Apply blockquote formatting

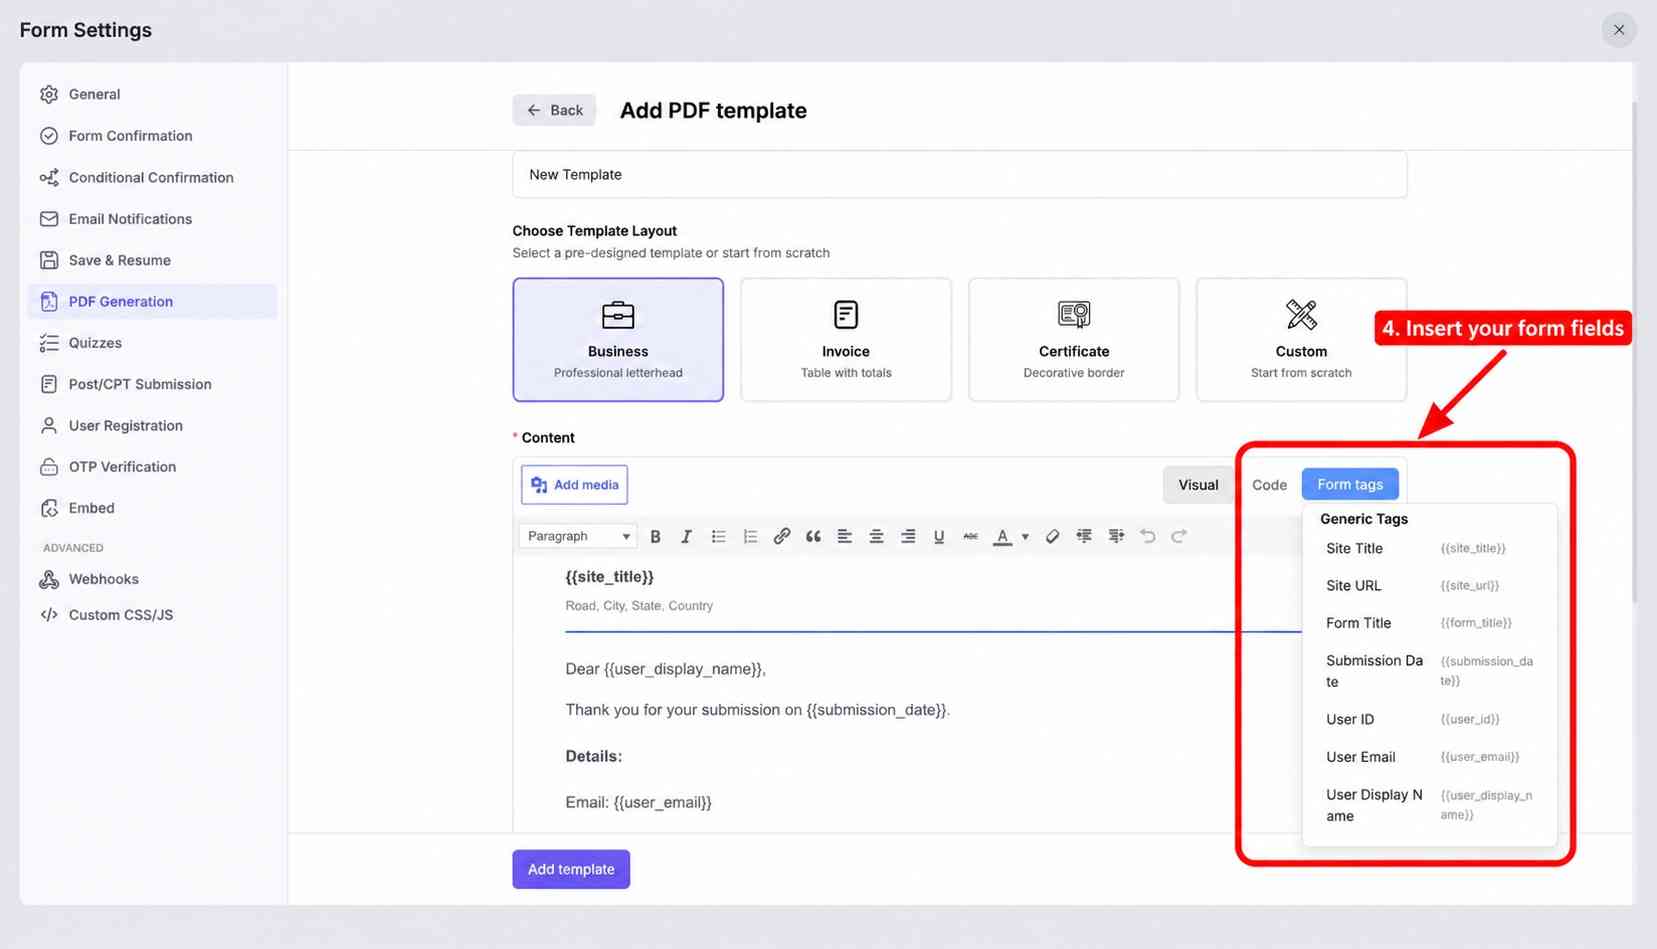(813, 536)
